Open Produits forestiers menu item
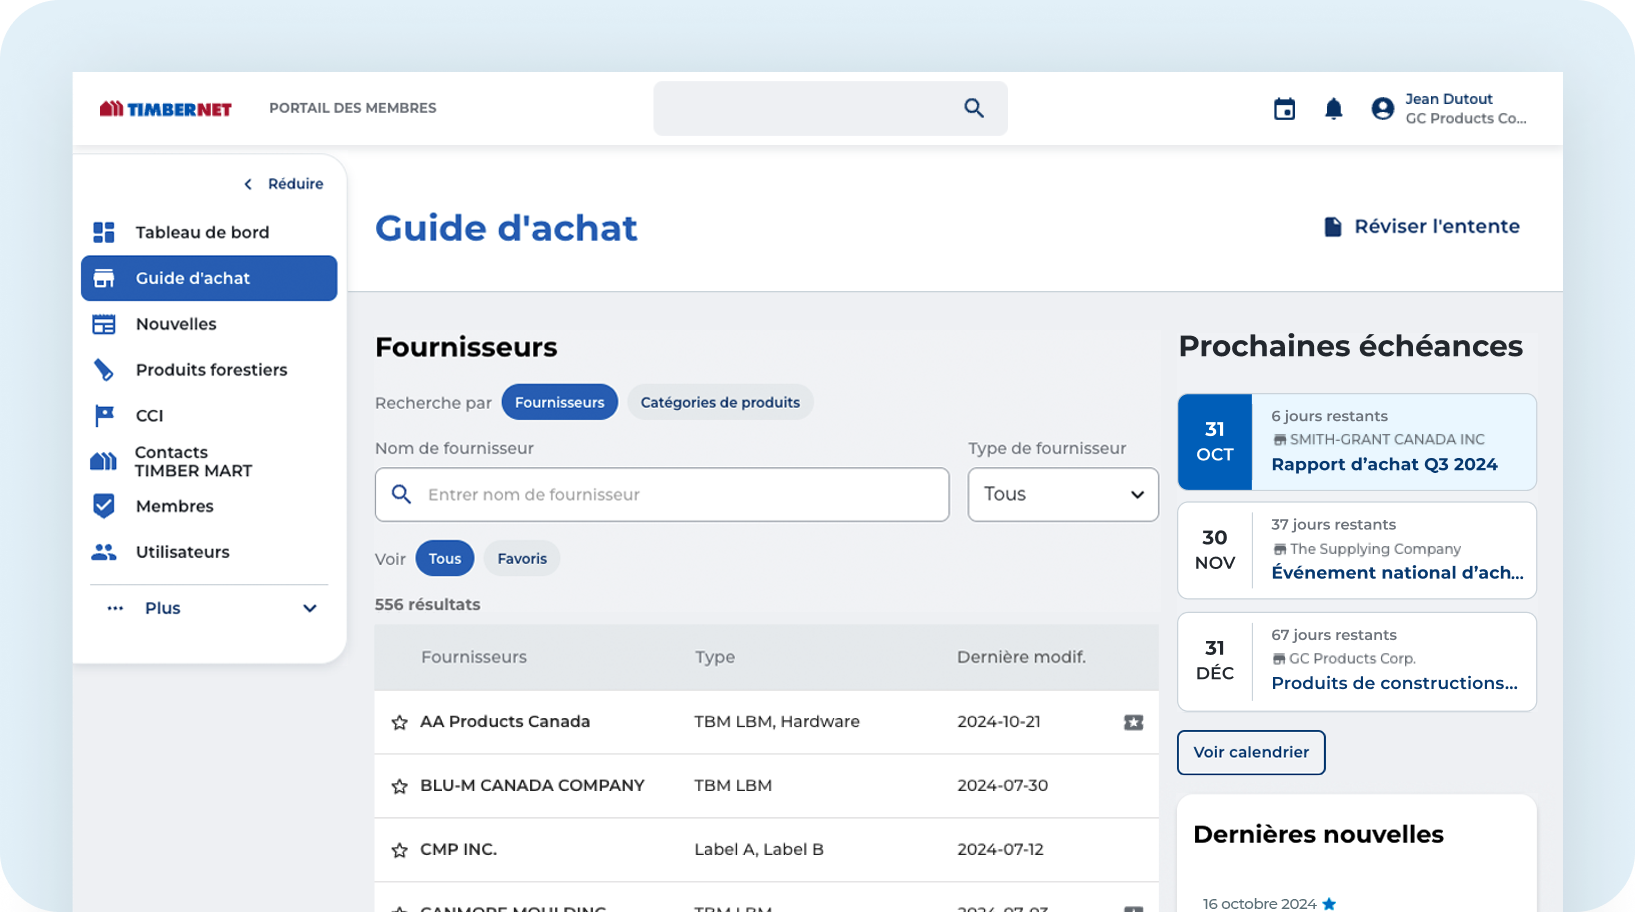 click(x=209, y=370)
